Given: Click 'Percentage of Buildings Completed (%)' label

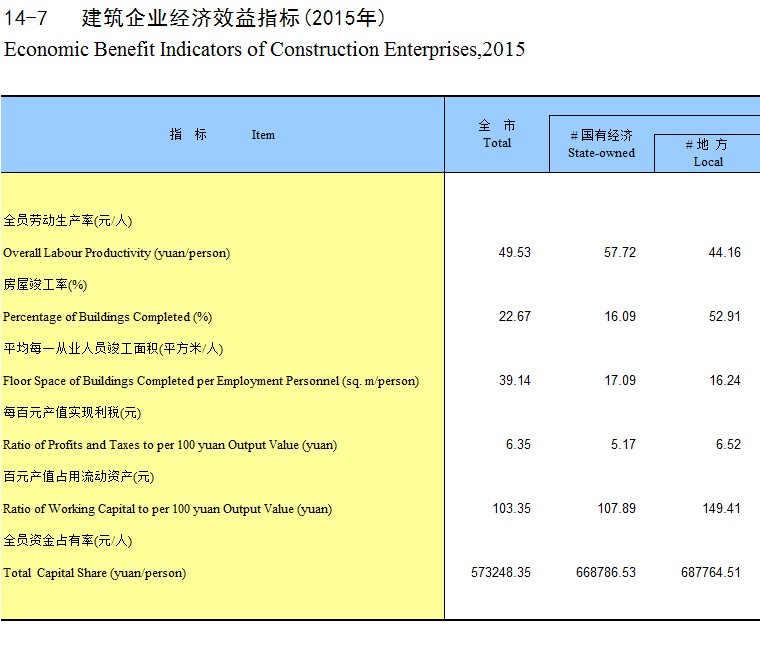Looking at the screenshot, I should click(108, 317).
